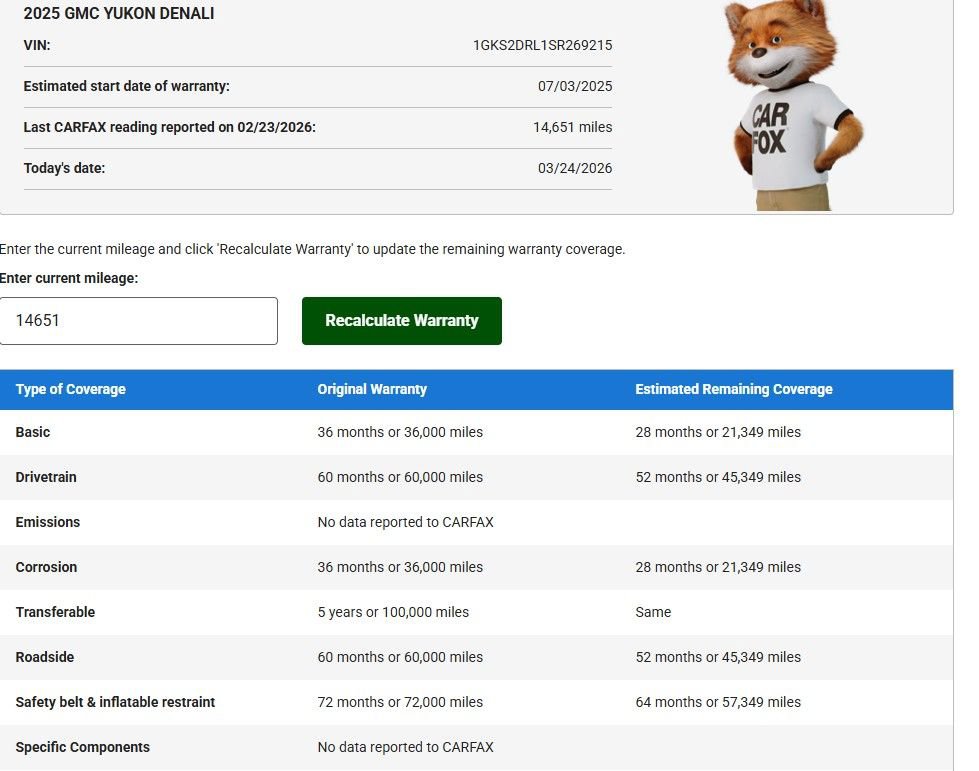Click the 14,651 miles CARFAX reading value
The height and width of the screenshot is (771, 979).
click(572, 127)
